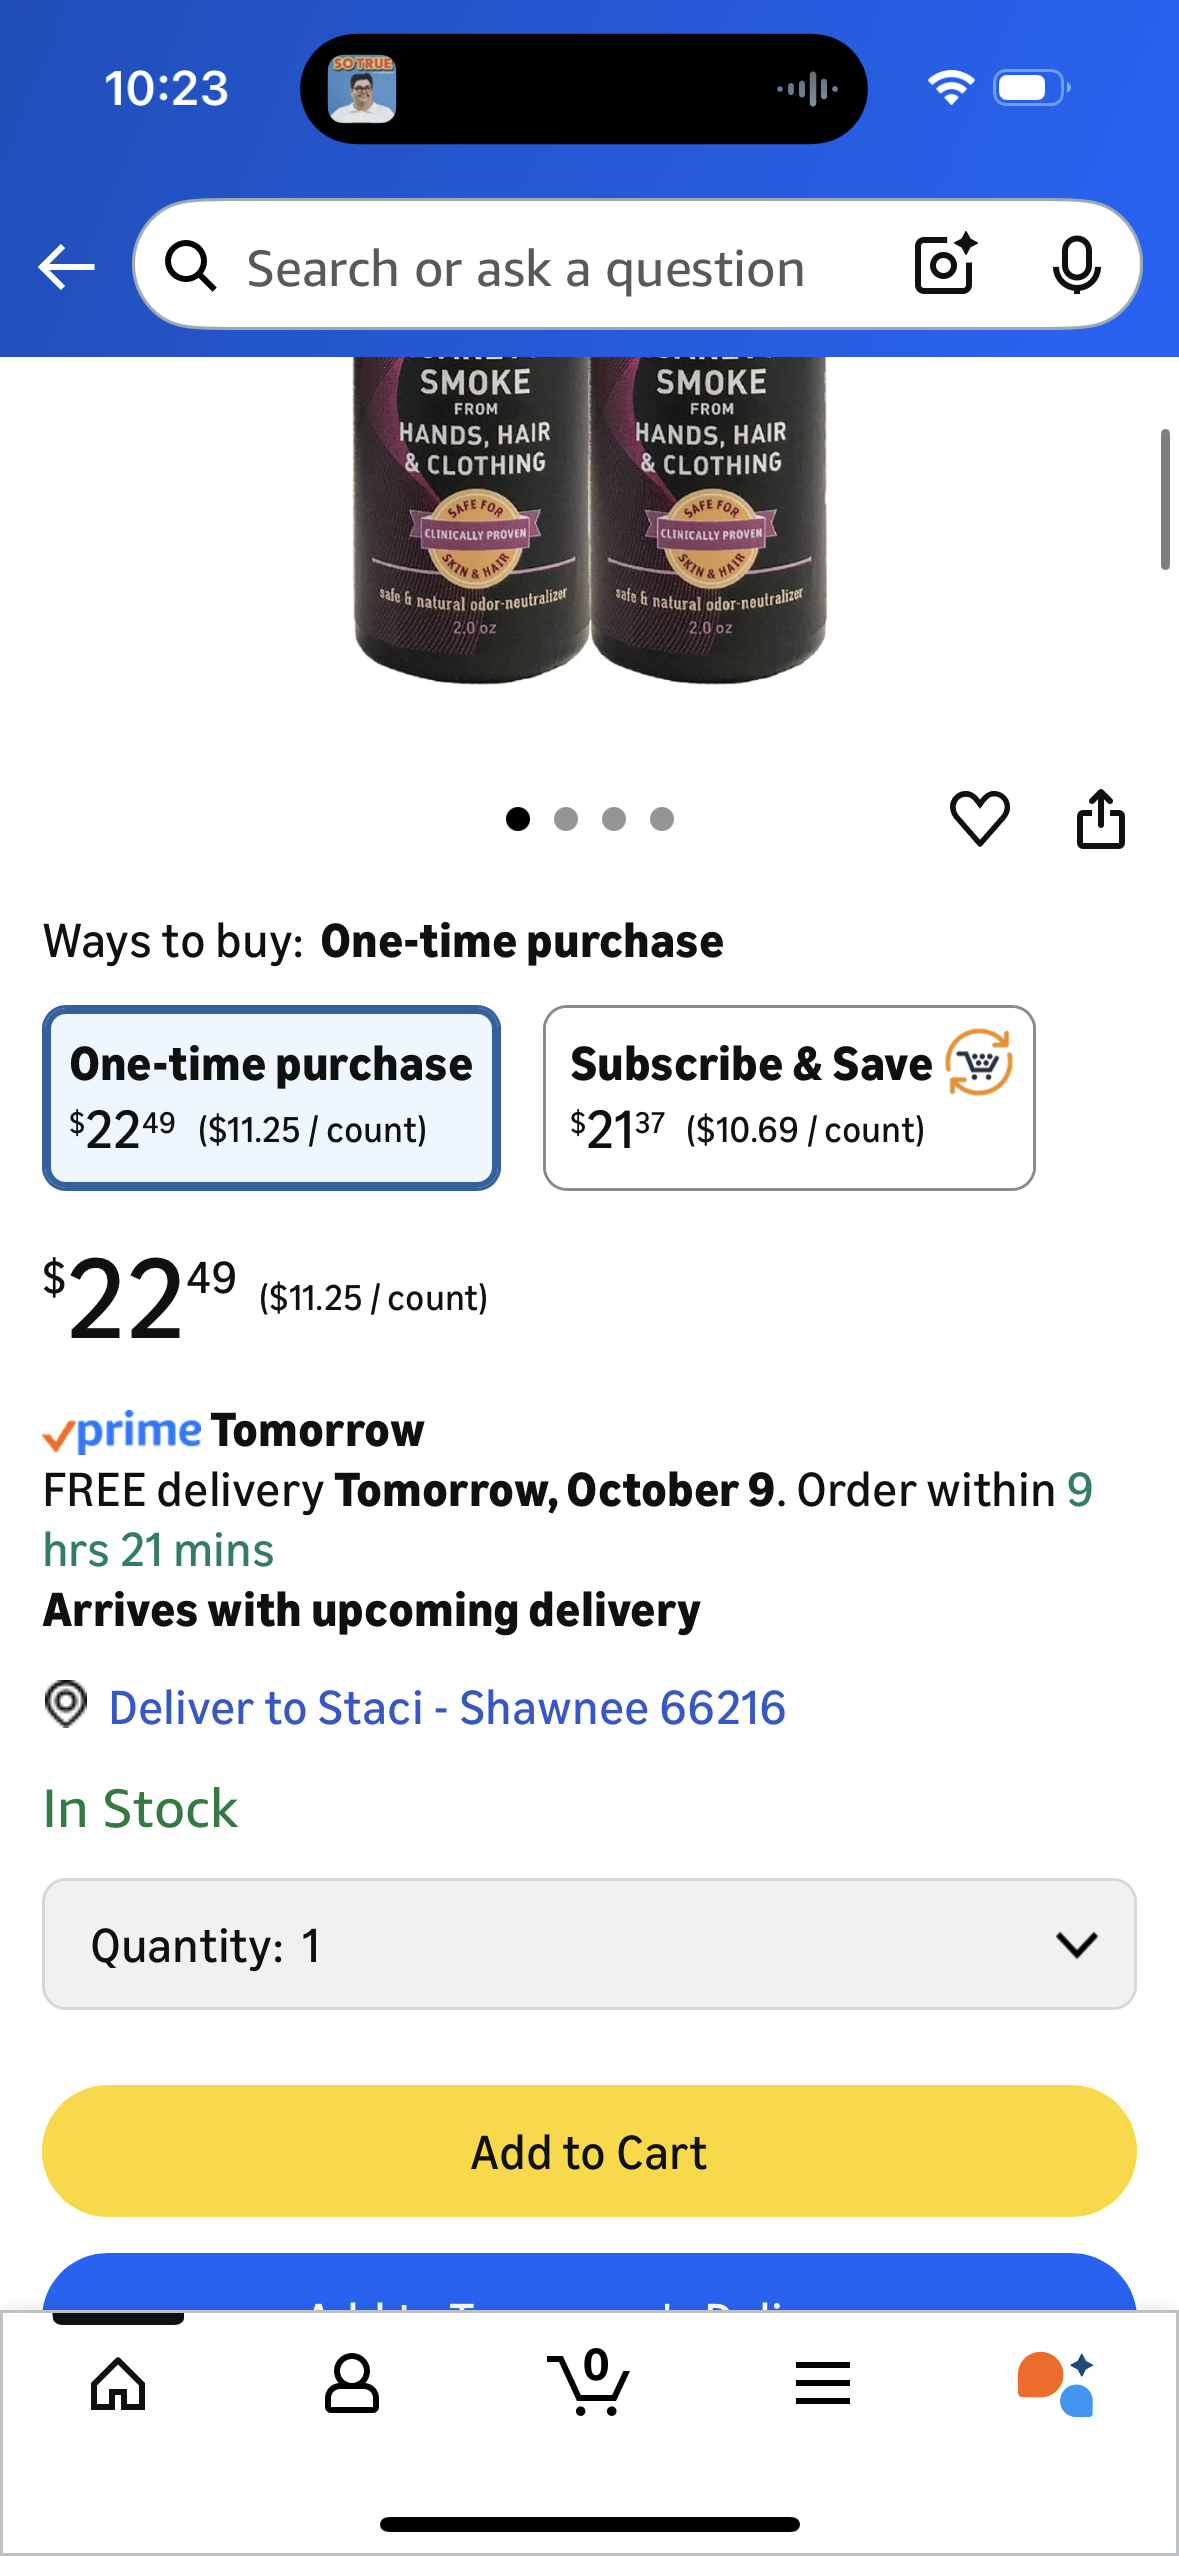Open the hamburger menu tab
Image resolution: width=1179 pixels, height=2556 pixels.
(823, 2384)
